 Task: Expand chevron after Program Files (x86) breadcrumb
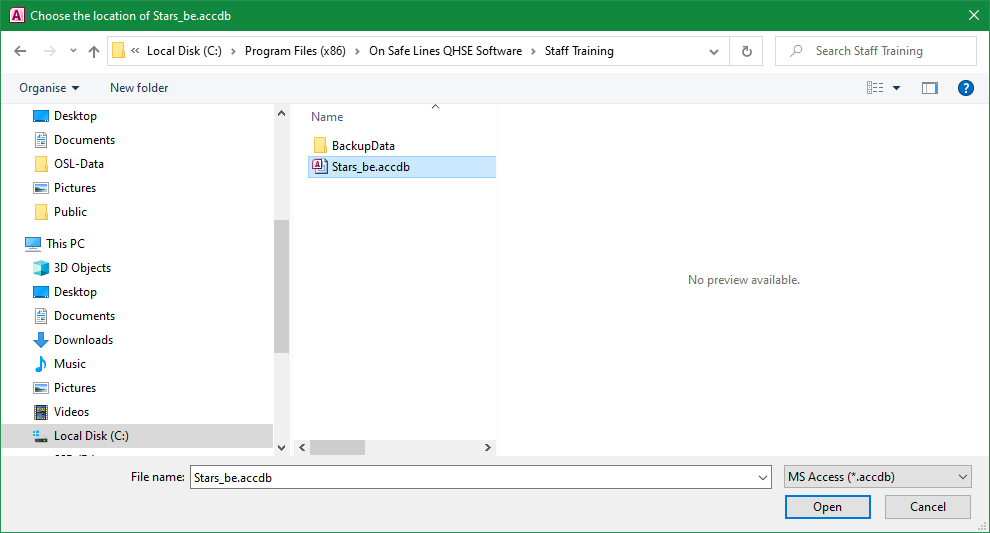coord(357,51)
